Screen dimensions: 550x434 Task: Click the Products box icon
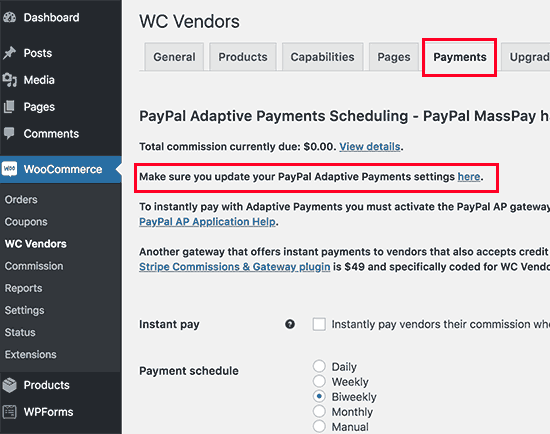(9, 385)
